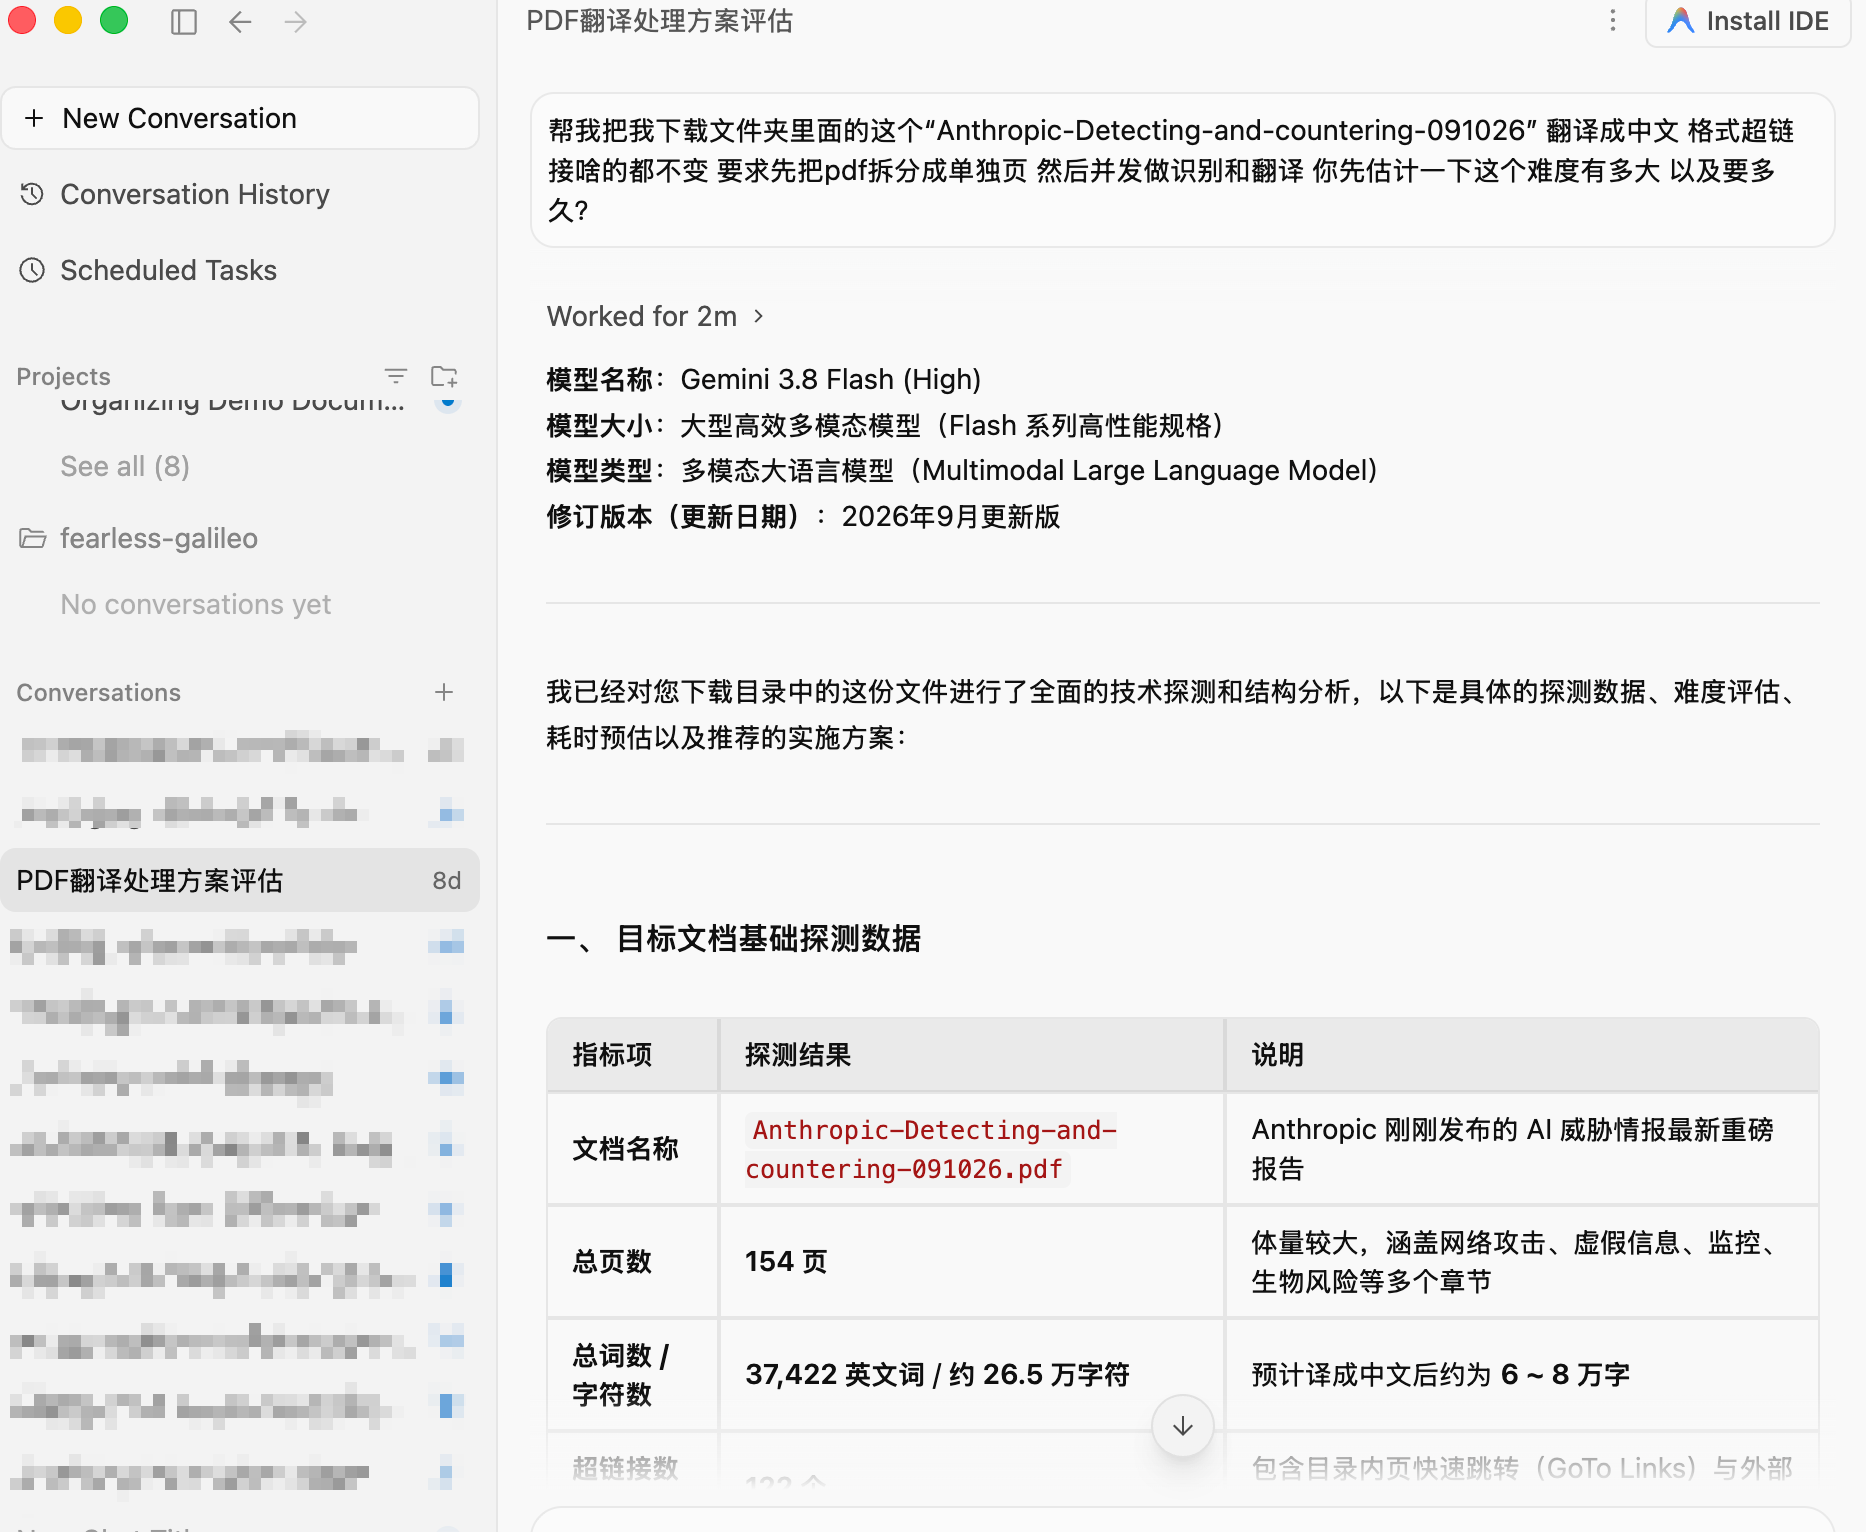1866x1532 pixels.
Task: Click the 8d timestamp on selected conversation
Action: (x=446, y=880)
